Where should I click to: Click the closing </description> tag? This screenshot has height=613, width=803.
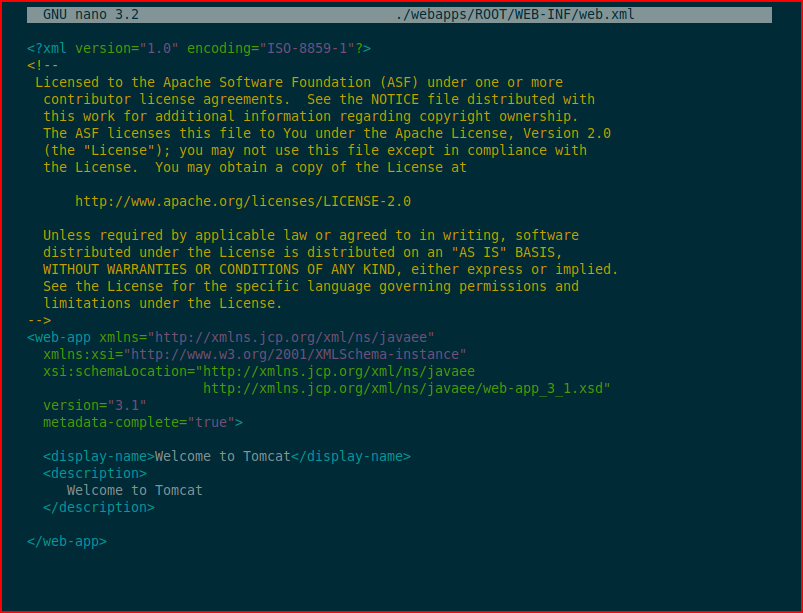(99, 508)
